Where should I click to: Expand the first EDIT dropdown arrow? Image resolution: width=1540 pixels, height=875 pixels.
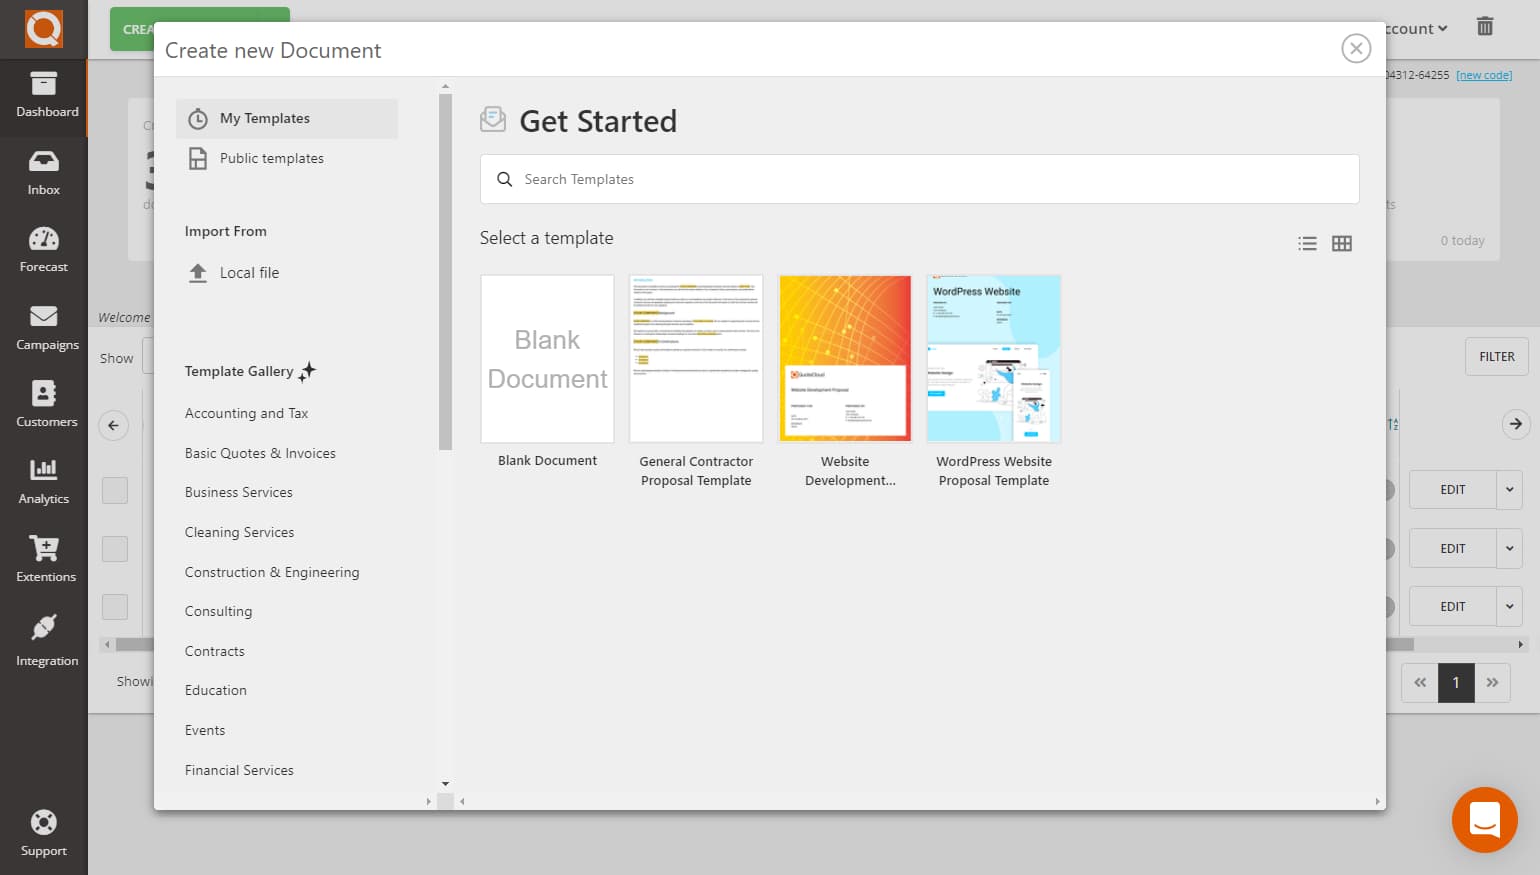point(1510,490)
